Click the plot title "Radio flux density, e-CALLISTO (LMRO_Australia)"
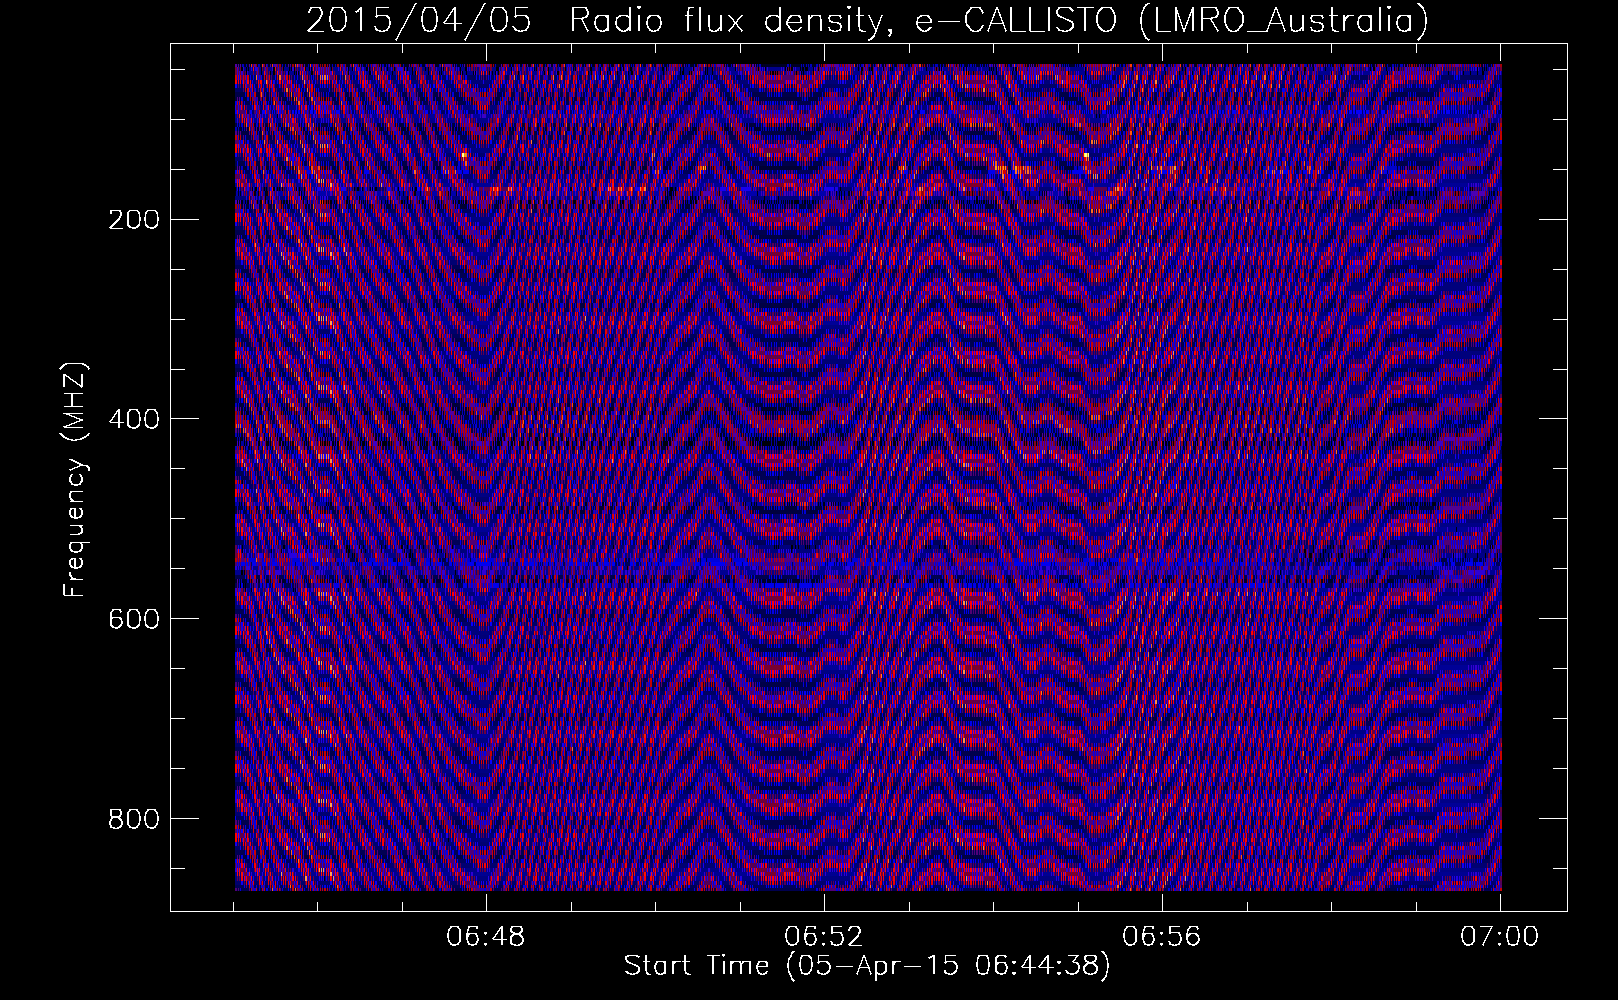The image size is (1618, 1000). [999, 20]
